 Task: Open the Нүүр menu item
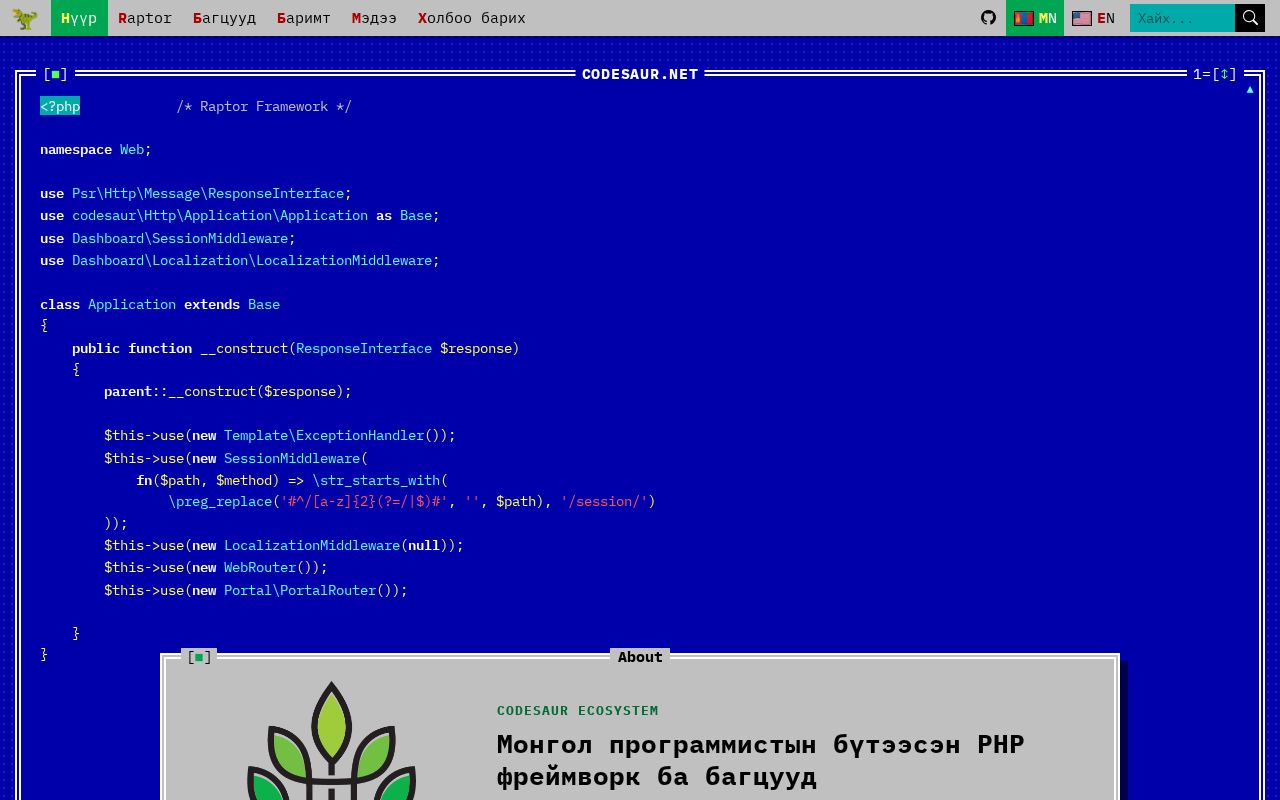coord(79,18)
